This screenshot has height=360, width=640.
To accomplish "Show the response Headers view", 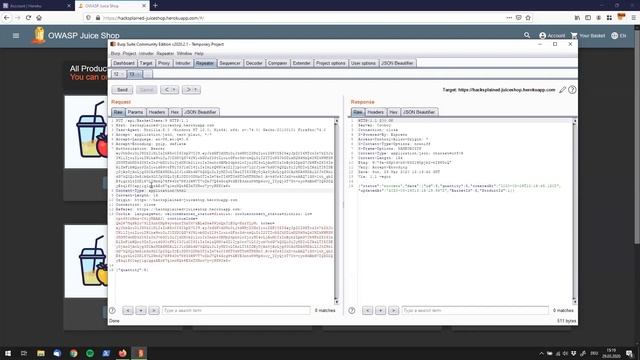I will (376, 112).
